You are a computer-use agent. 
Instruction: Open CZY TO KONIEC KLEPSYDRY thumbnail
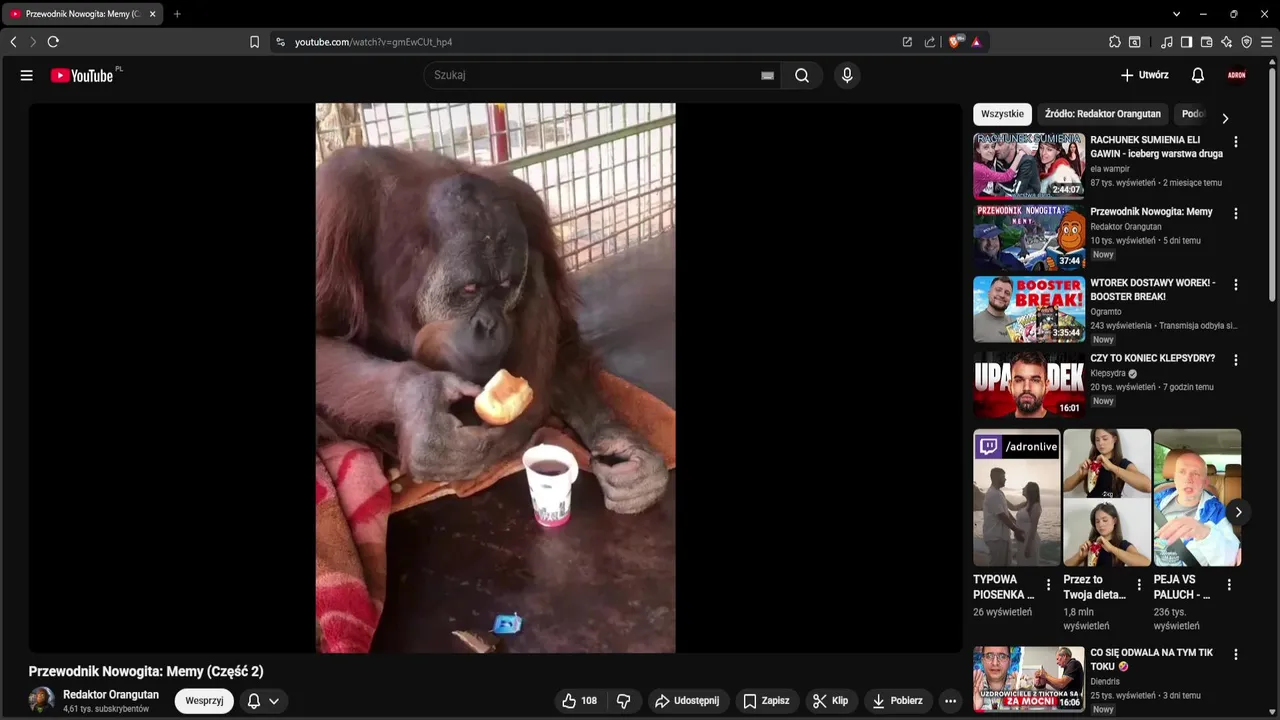pos(1029,385)
